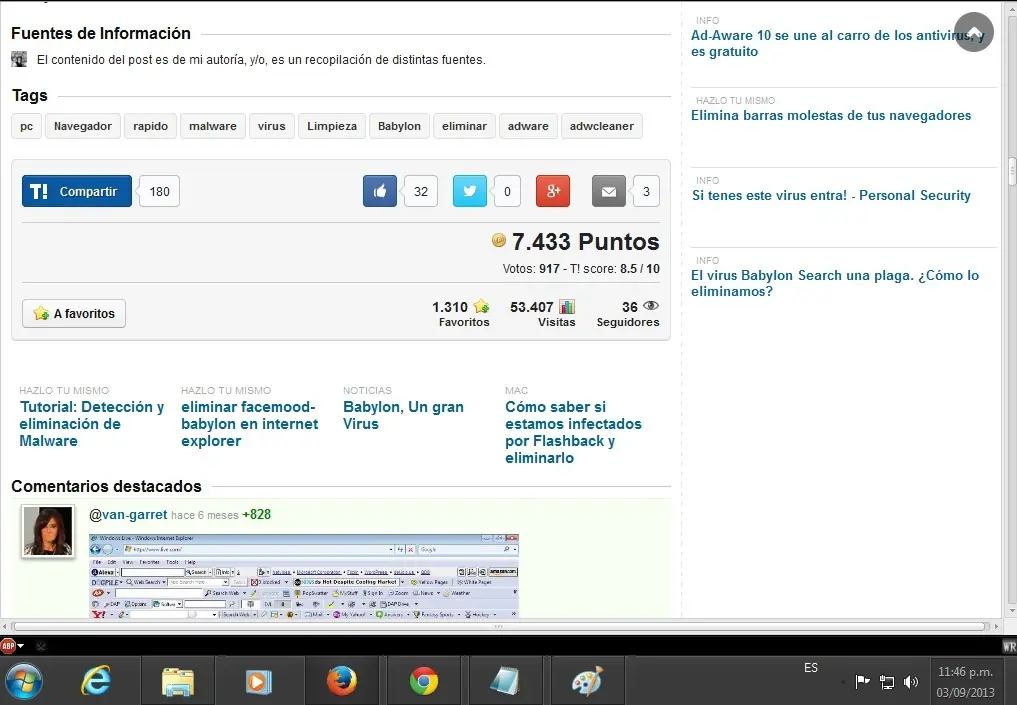1017x705 pixels.
Task: Switch to Firefox in taskbar
Action: pyautogui.click(x=341, y=681)
